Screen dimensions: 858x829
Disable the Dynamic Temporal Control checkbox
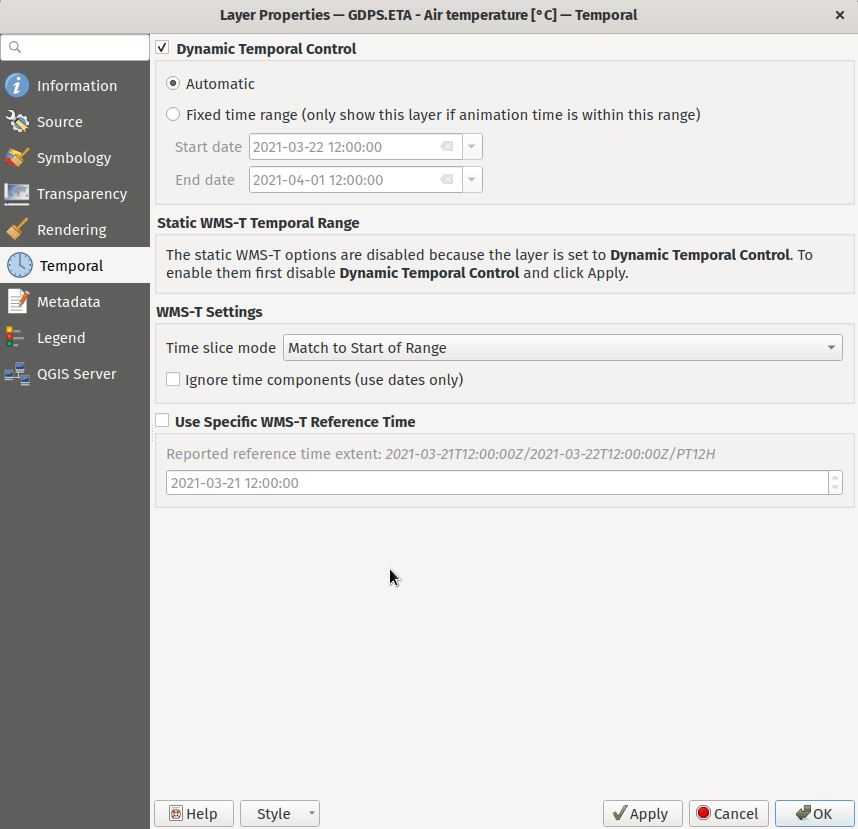(163, 48)
